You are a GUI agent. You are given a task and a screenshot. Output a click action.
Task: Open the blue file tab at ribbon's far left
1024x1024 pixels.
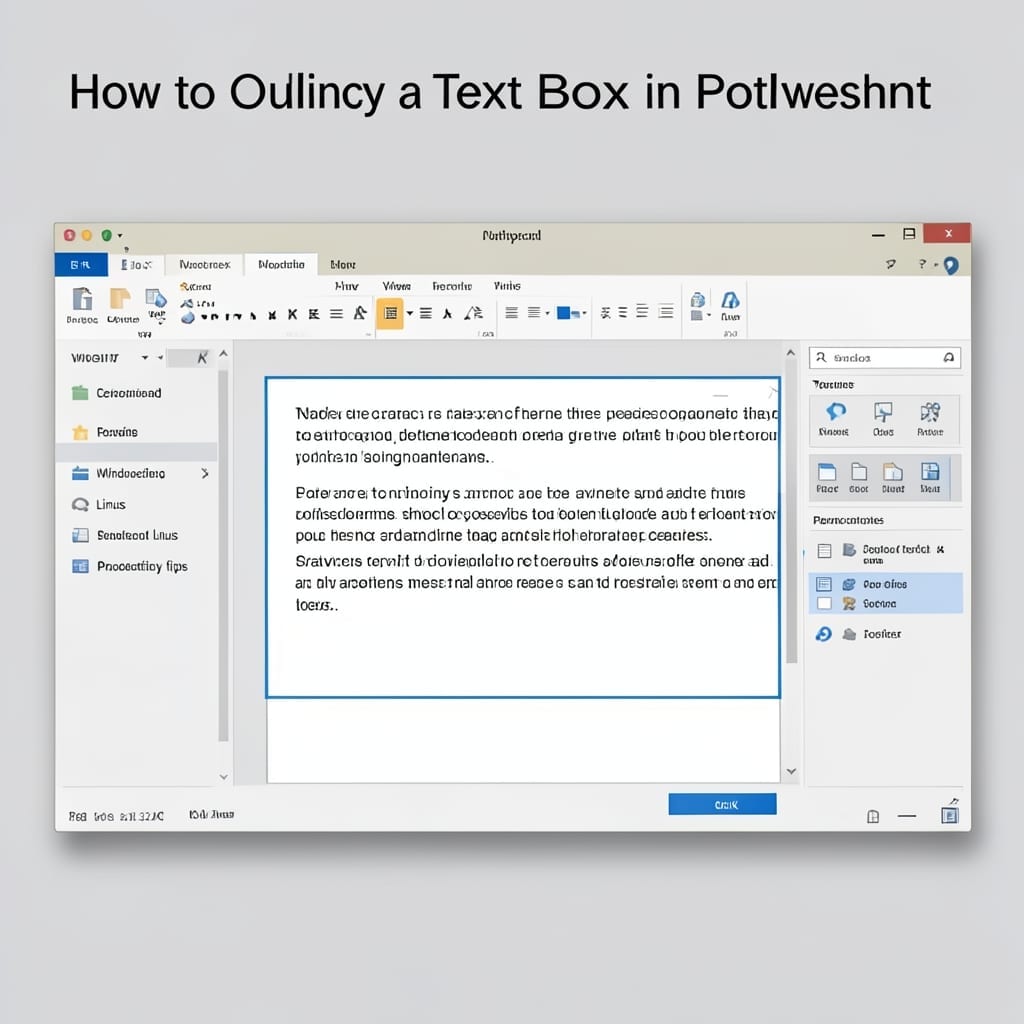coord(81,264)
